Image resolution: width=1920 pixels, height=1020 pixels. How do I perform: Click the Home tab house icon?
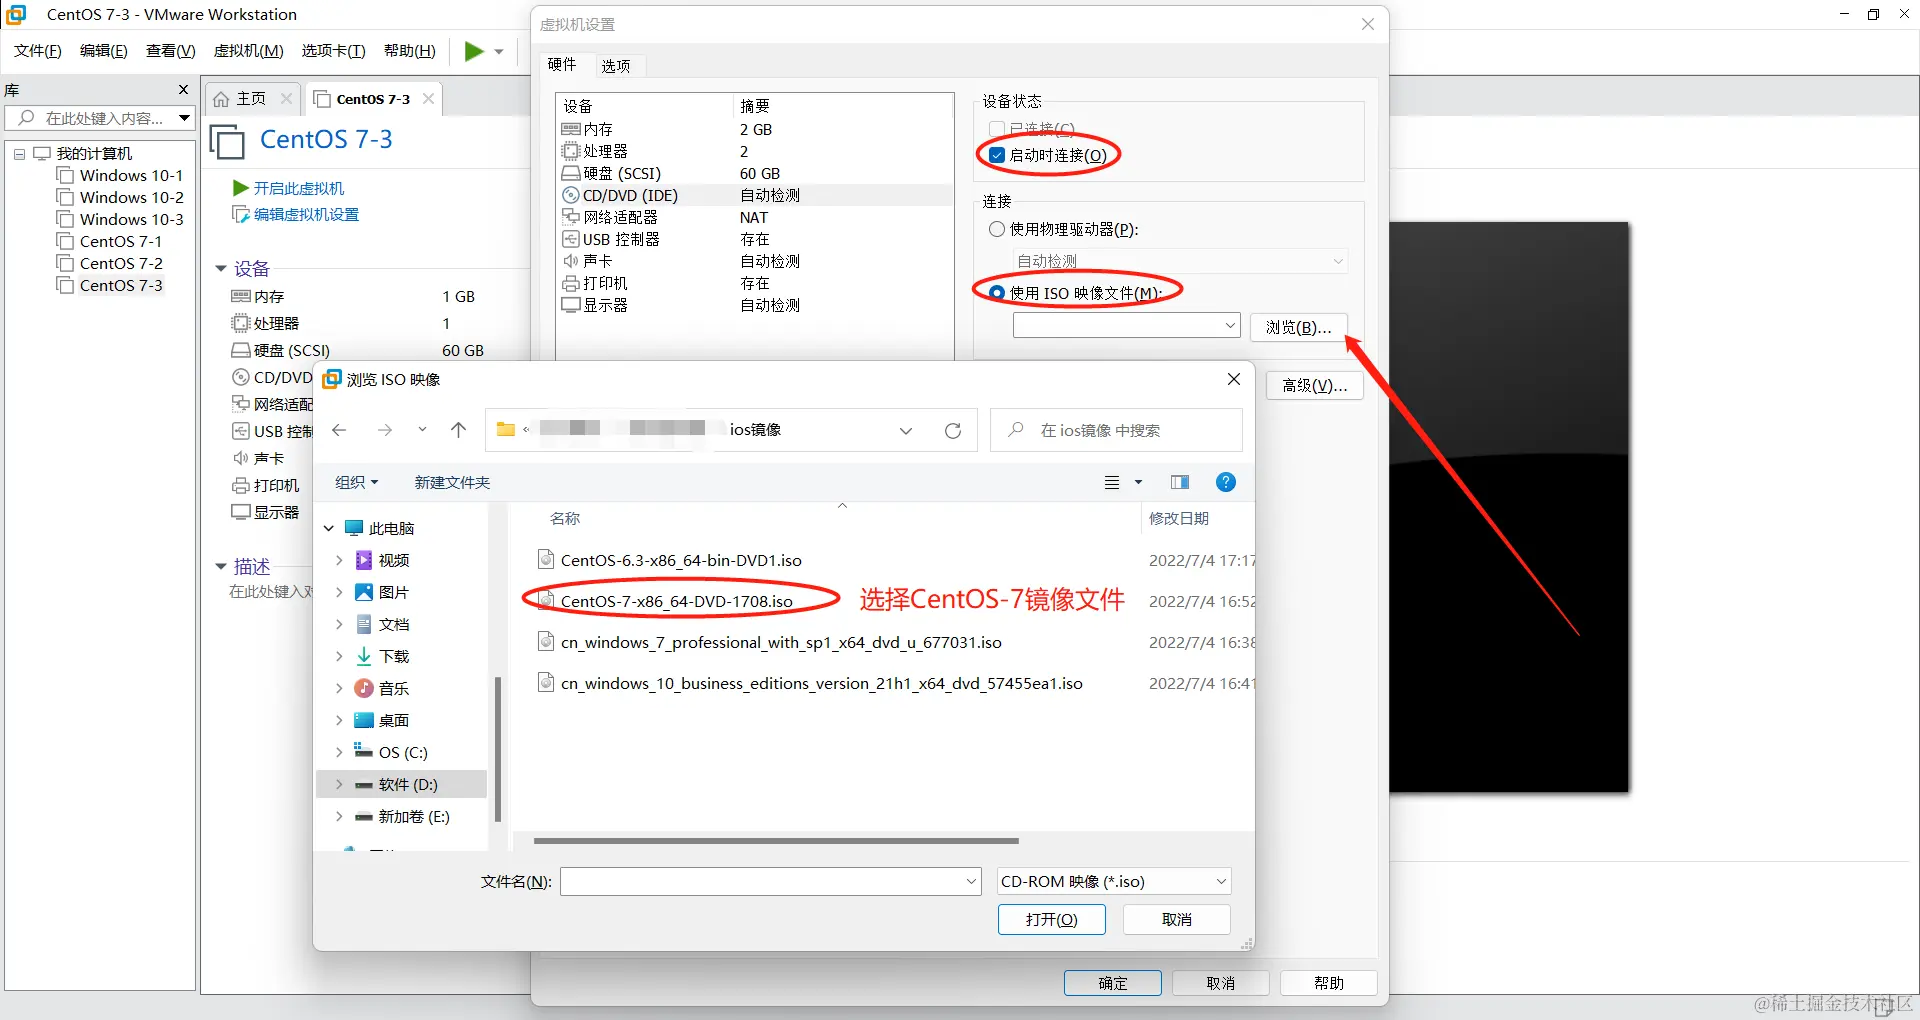coord(222,99)
